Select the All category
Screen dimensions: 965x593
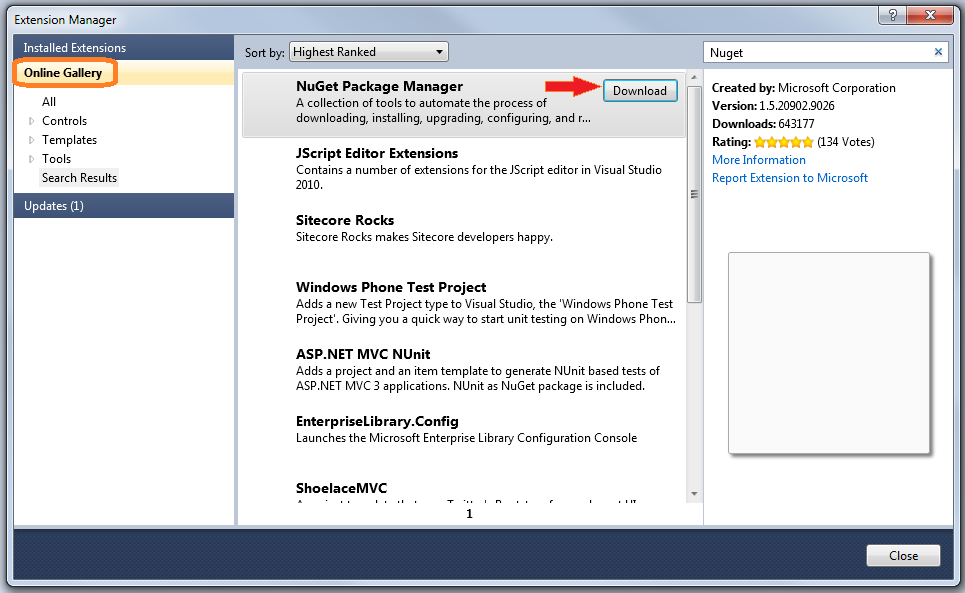[49, 101]
